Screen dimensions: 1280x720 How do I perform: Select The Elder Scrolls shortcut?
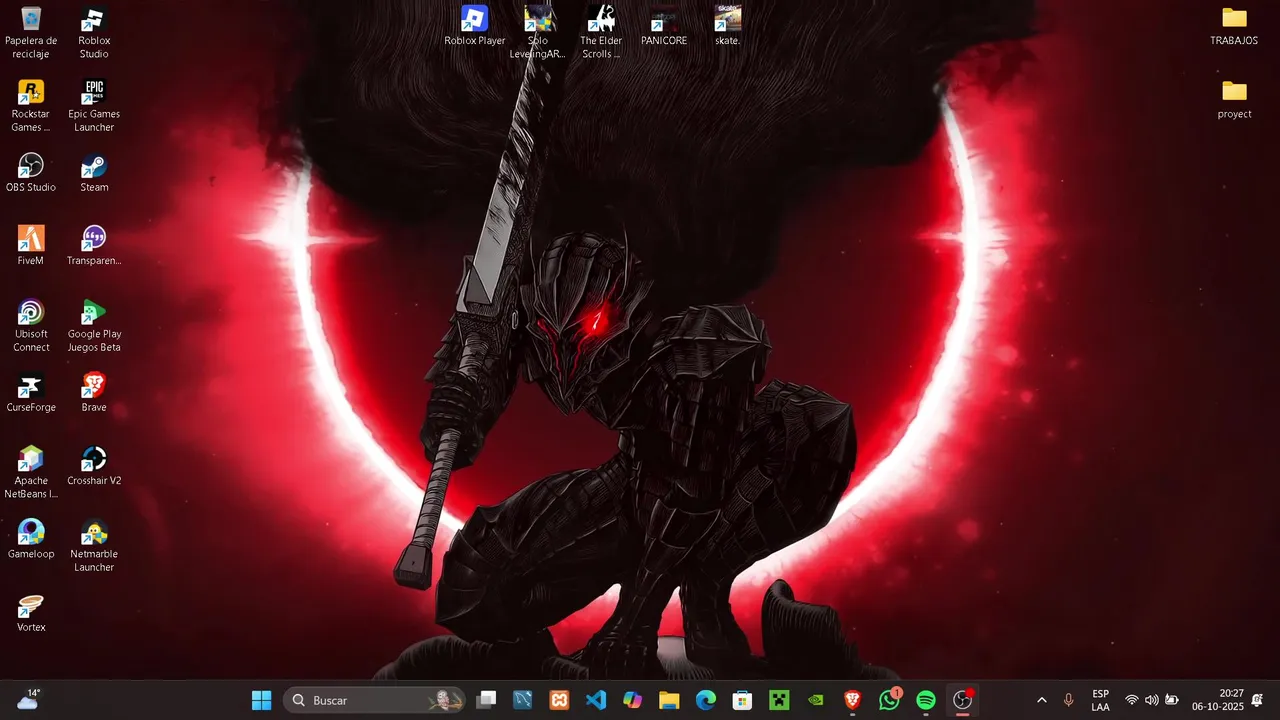pyautogui.click(x=601, y=33)
